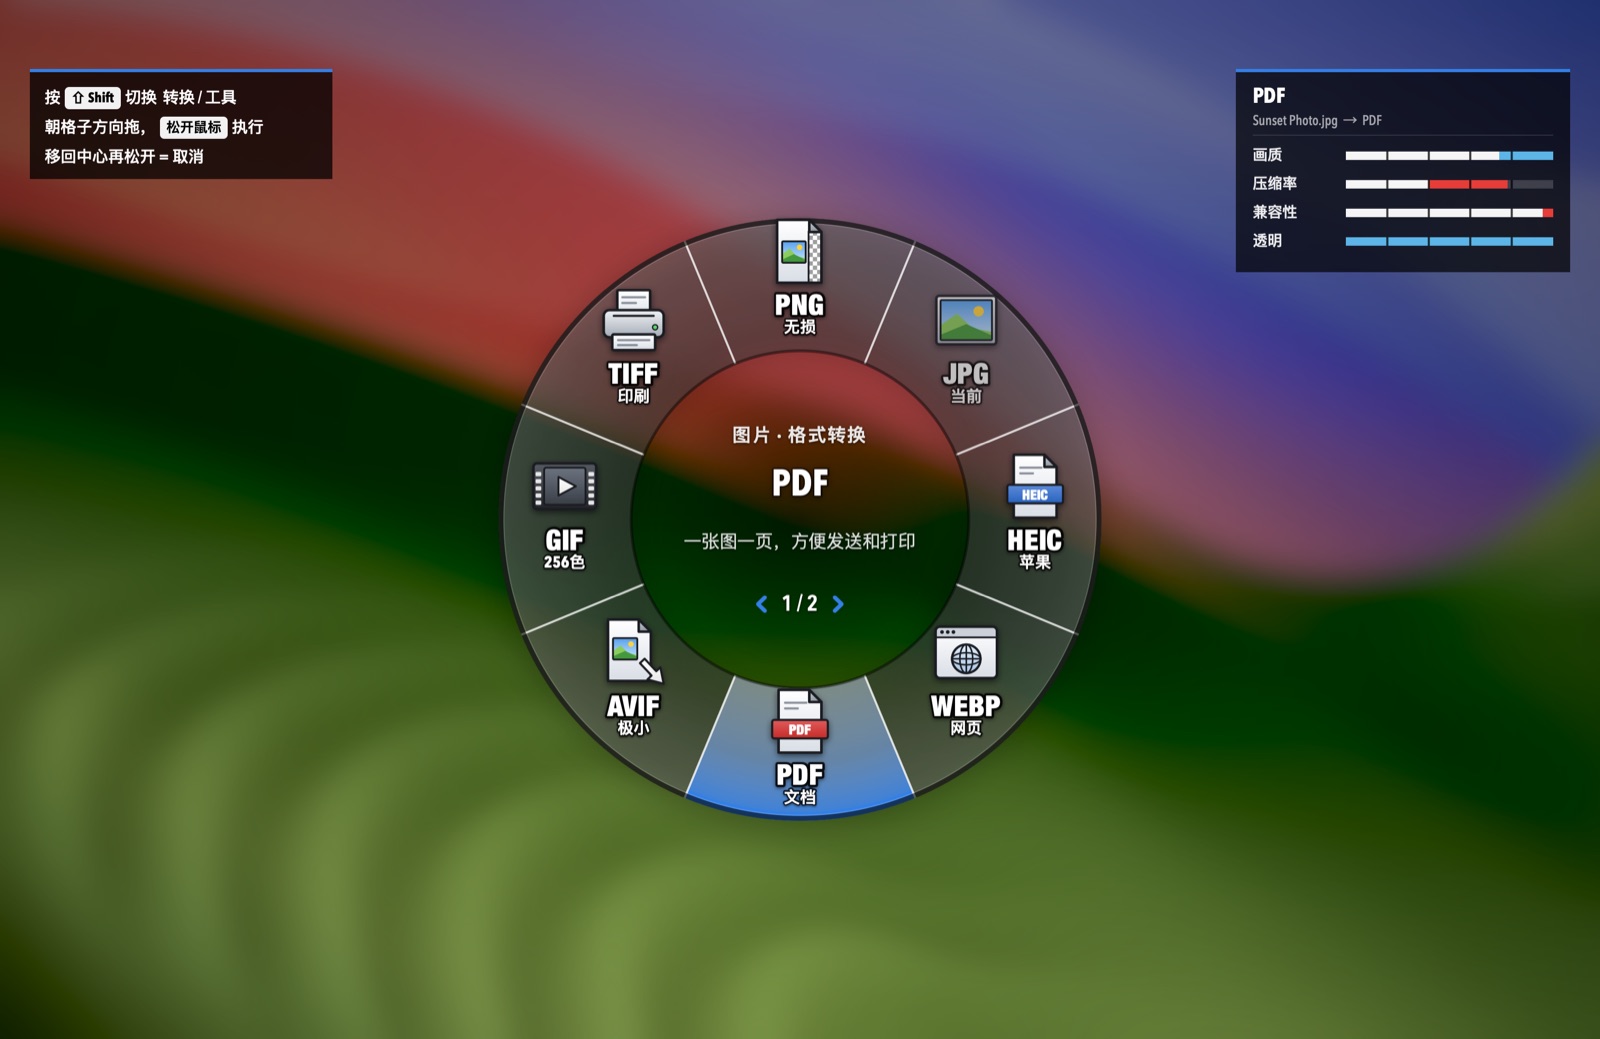Click the 兼容性 compatibility bar
This screenshot has height=1039, width=1600.
1449,213
